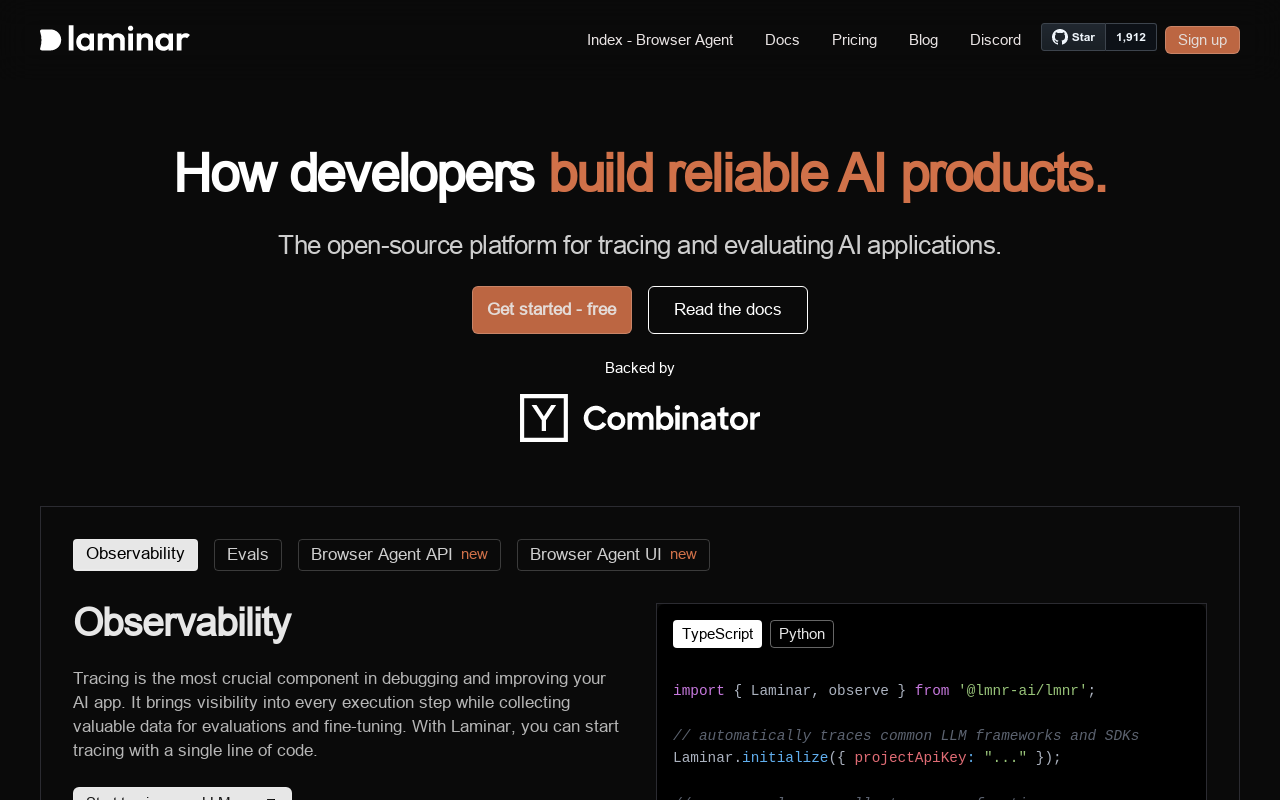The width and height of the screenshot is (1280, 800).
Task: Select TypeScript code tab
Action: [x=717, y=634]
